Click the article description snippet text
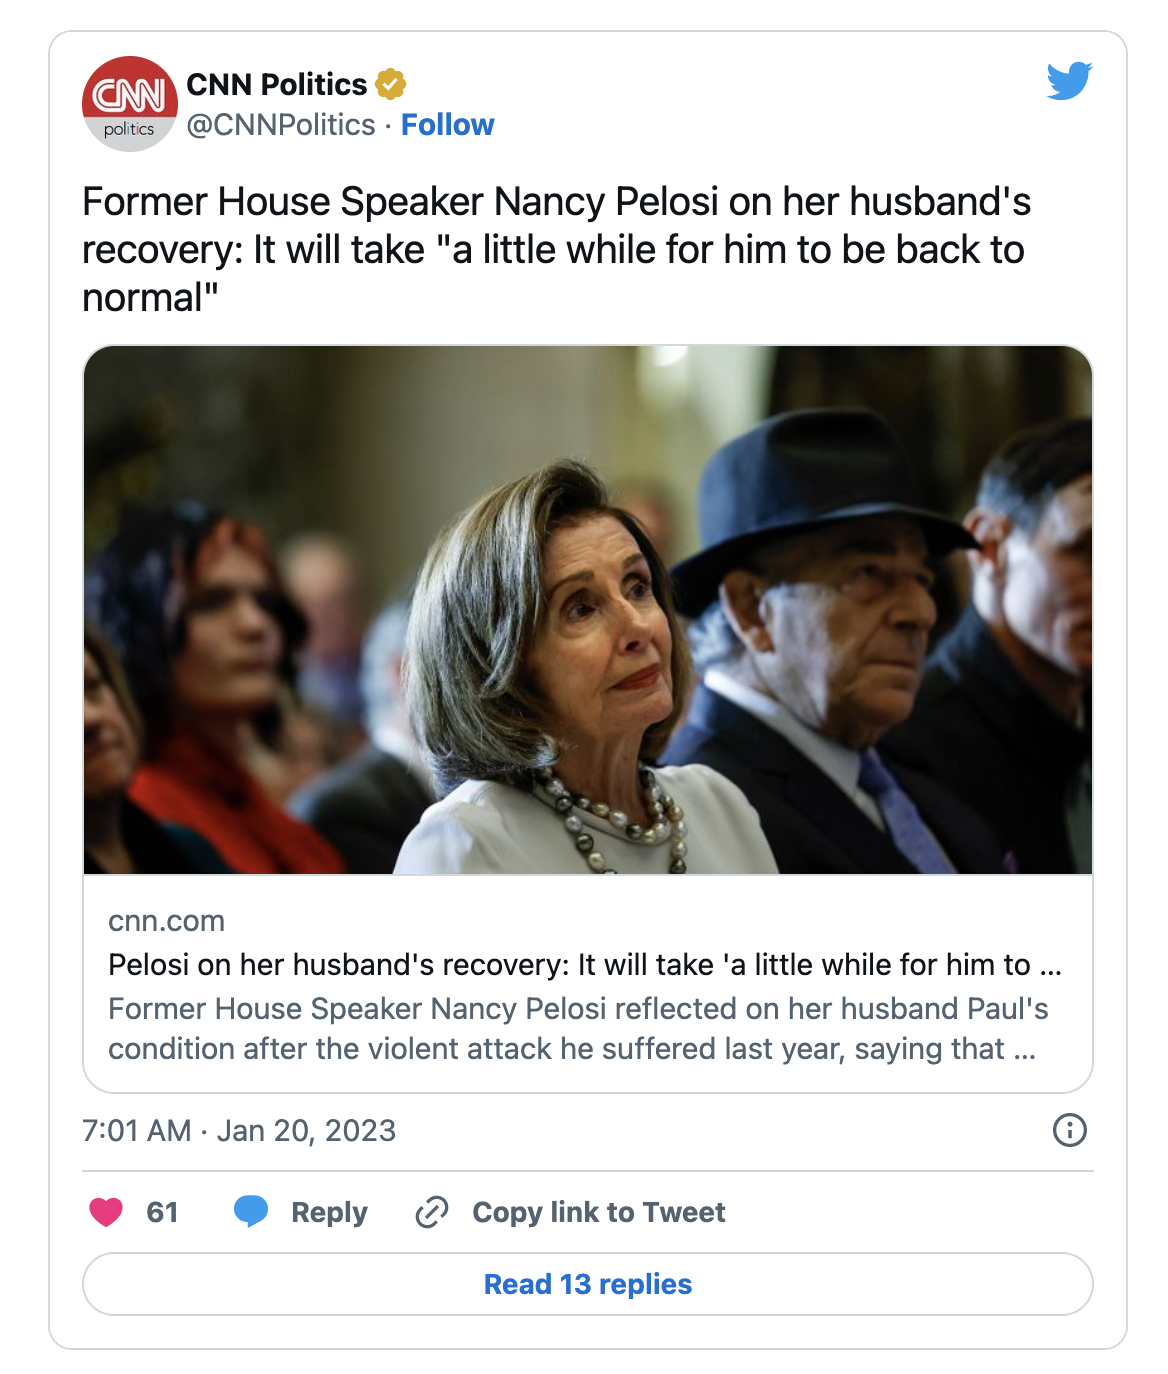1168x1374 pixels. [578, 1028]
